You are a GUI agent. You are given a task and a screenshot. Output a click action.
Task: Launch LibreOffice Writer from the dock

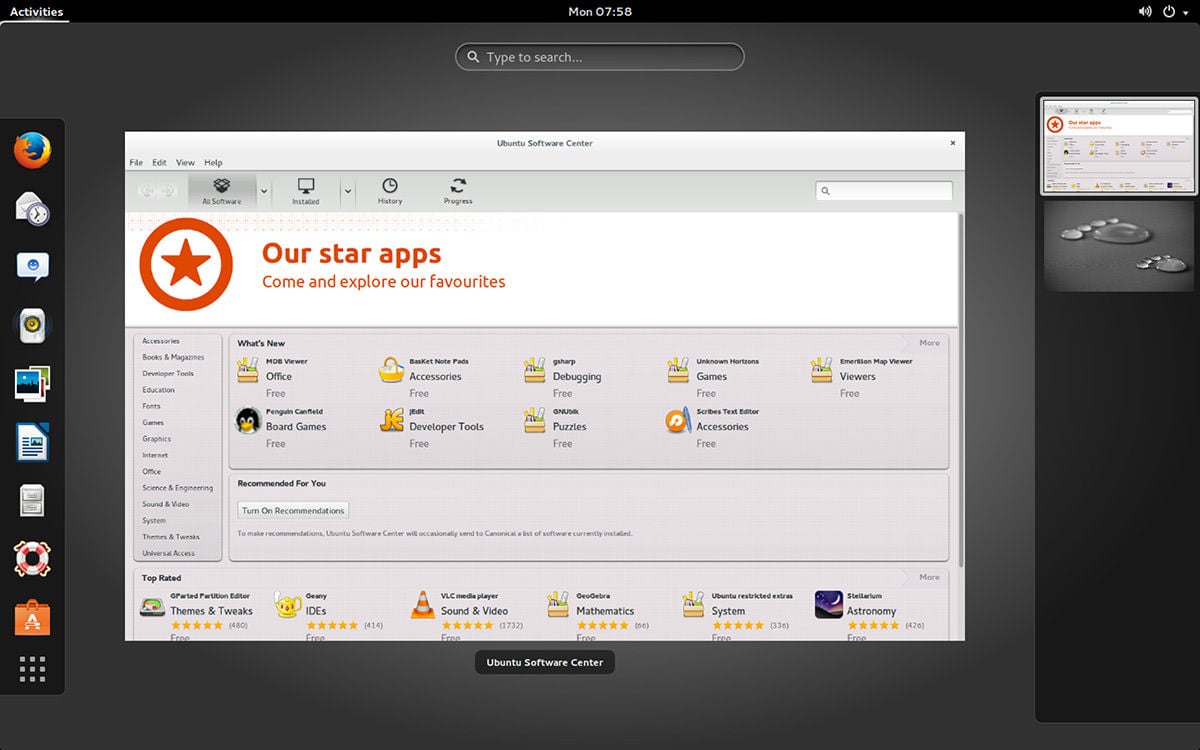point(32,442)
